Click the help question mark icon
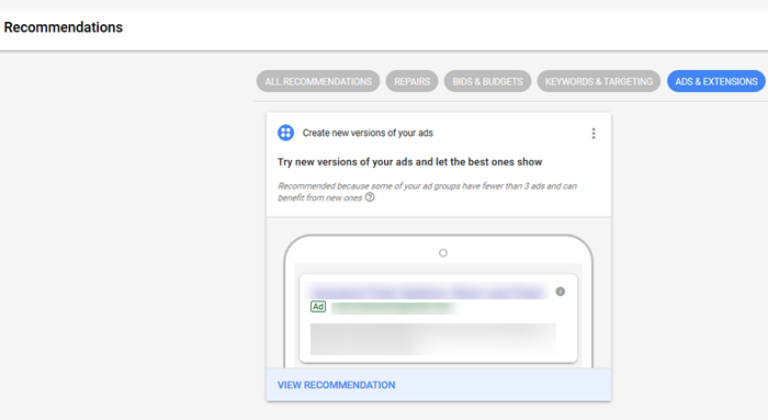Image resolution: width=768 pixels, height=420 pixels. [x=370, y=198]
